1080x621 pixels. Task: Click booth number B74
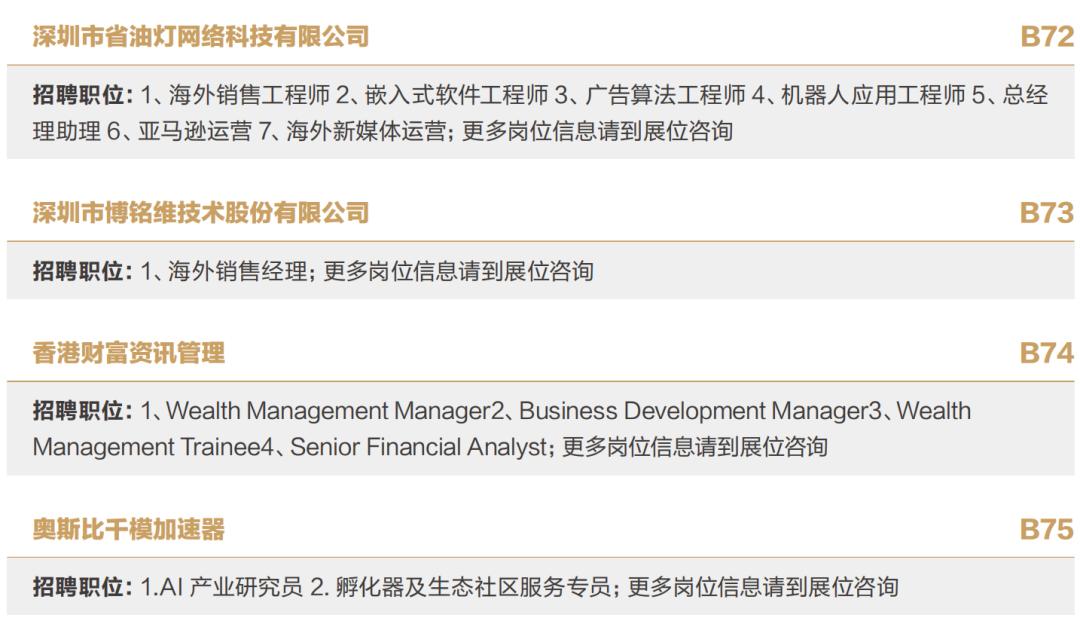coord(1046,354)
